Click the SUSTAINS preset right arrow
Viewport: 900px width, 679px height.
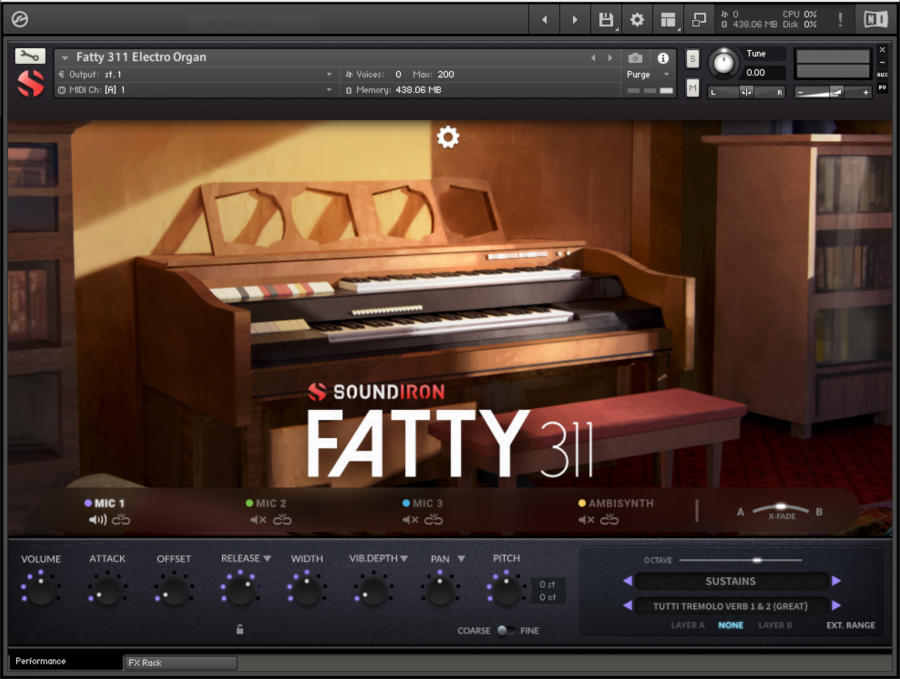pyautogui.click(x=837, y=581)
